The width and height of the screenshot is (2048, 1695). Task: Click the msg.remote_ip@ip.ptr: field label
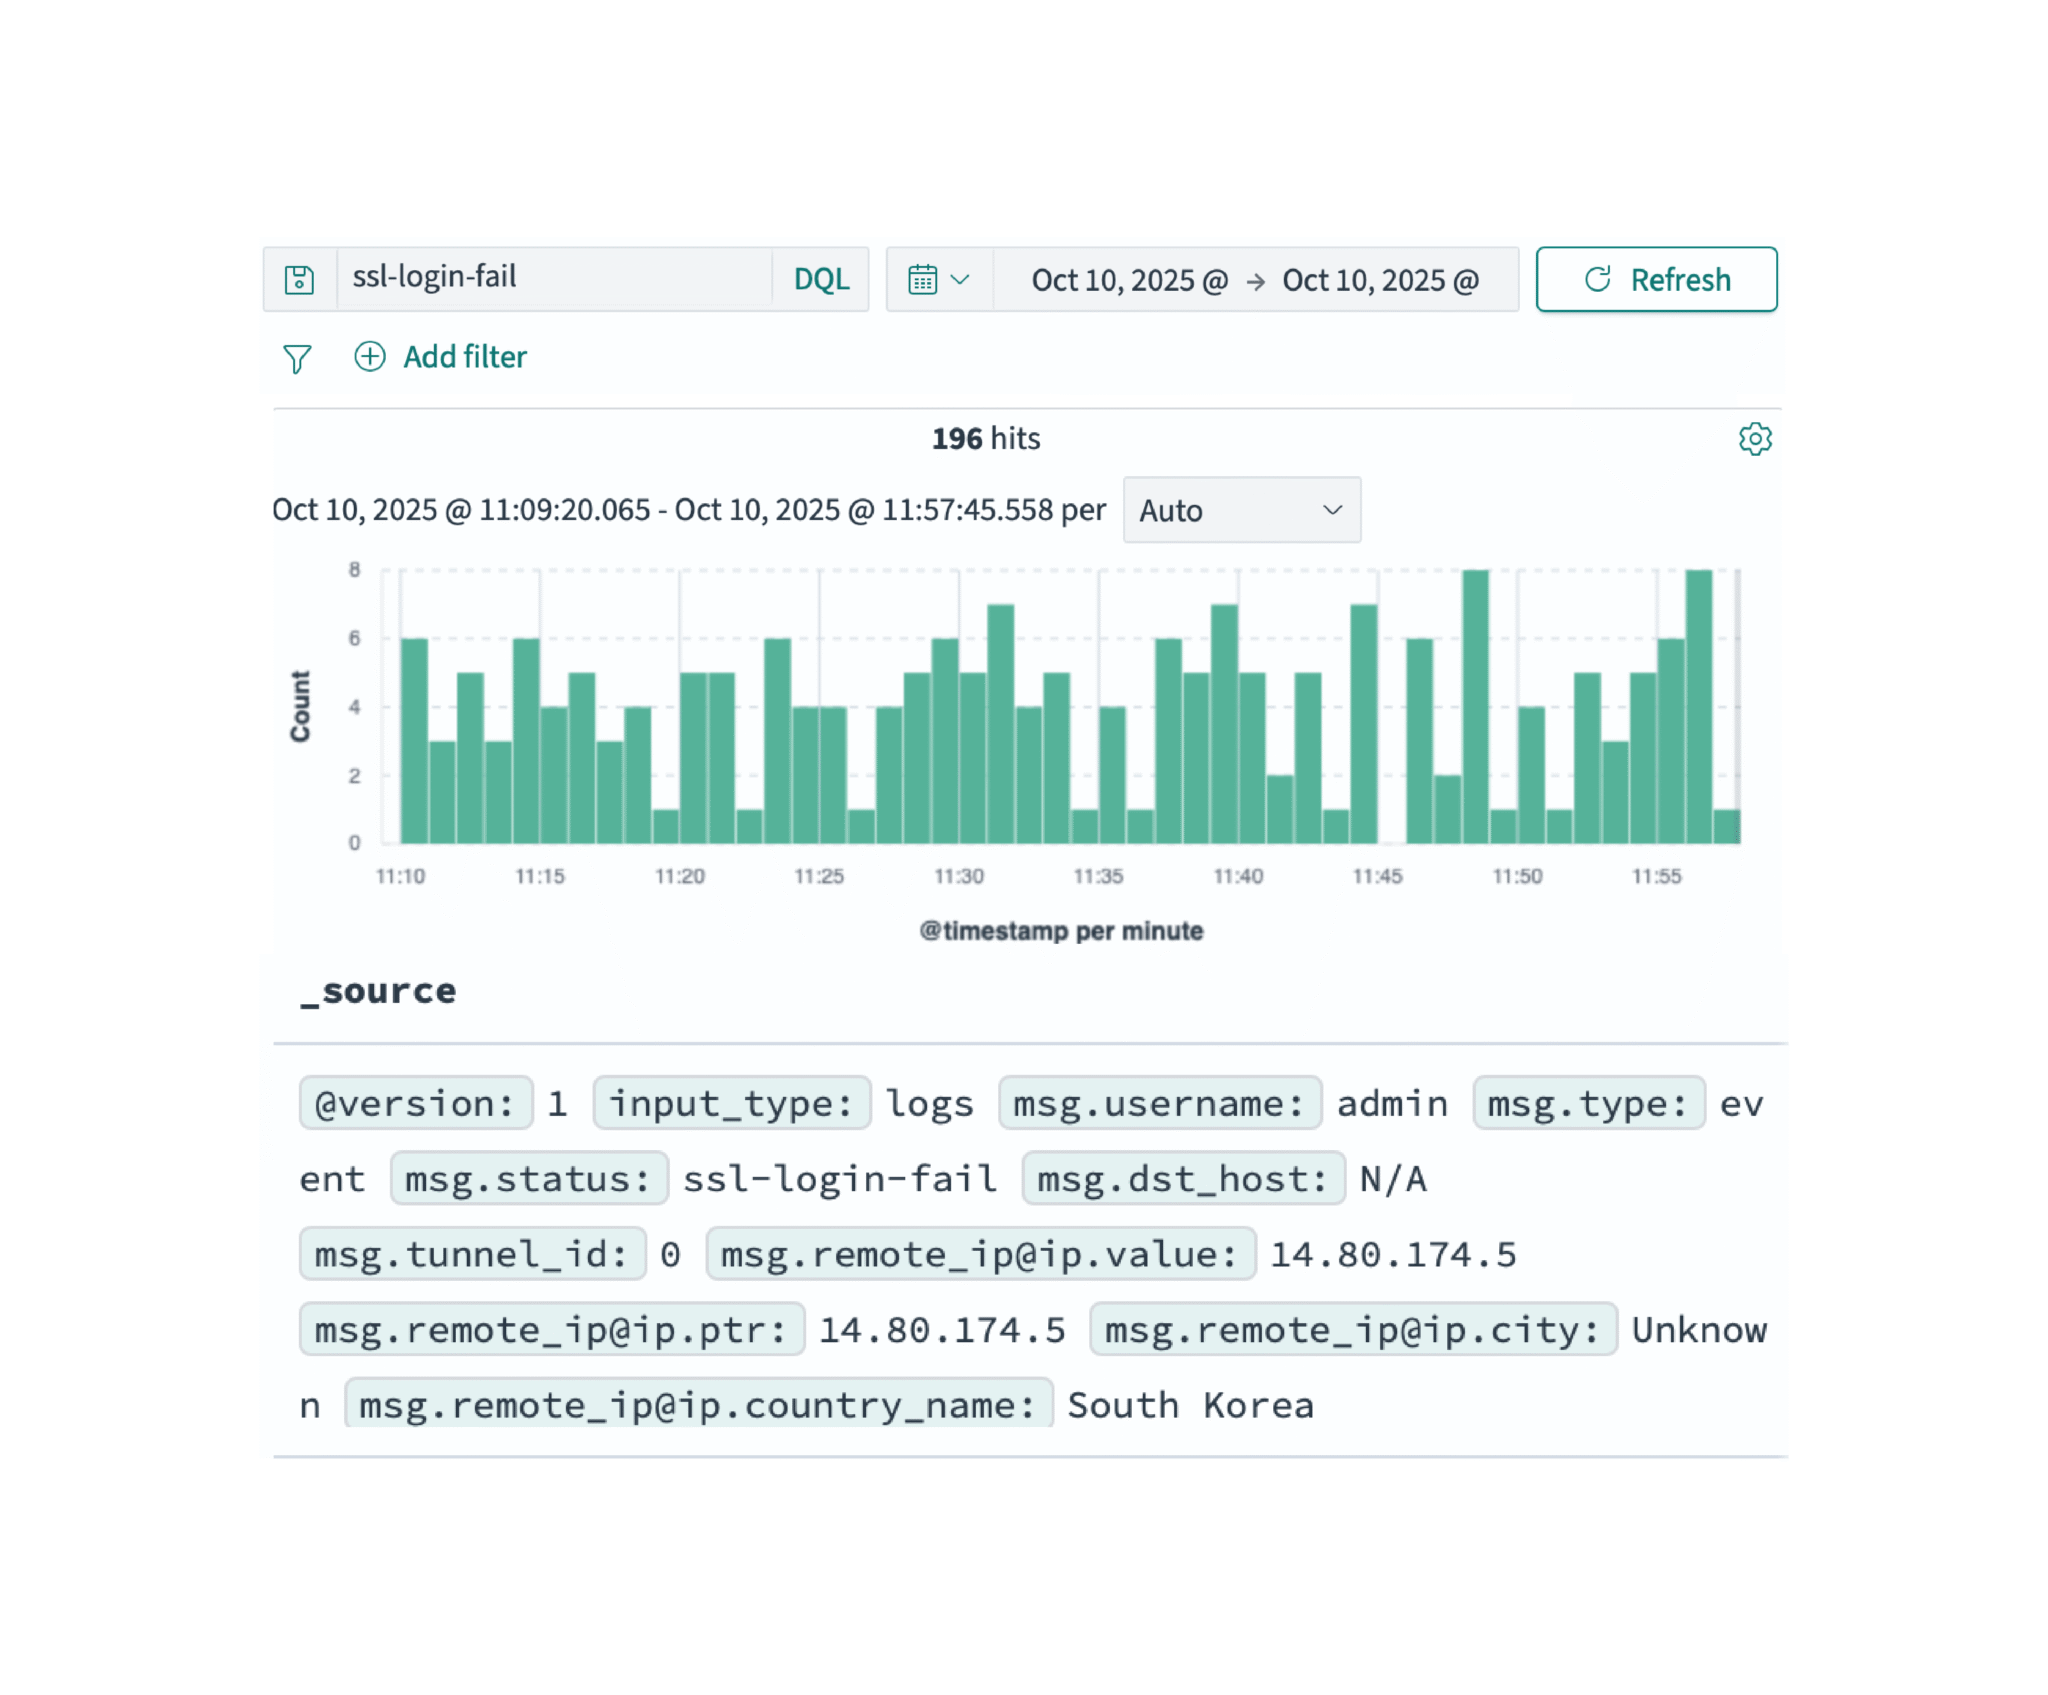pos(552,1329)
